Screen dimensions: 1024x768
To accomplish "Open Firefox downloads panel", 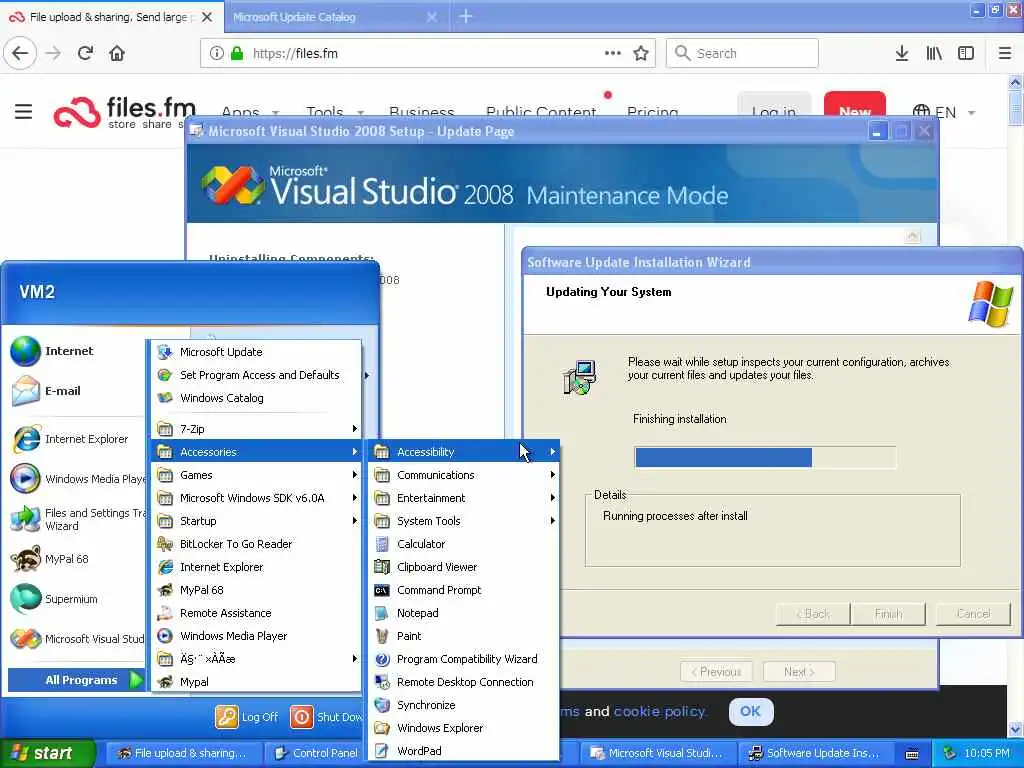I will [x=902, y=53].
